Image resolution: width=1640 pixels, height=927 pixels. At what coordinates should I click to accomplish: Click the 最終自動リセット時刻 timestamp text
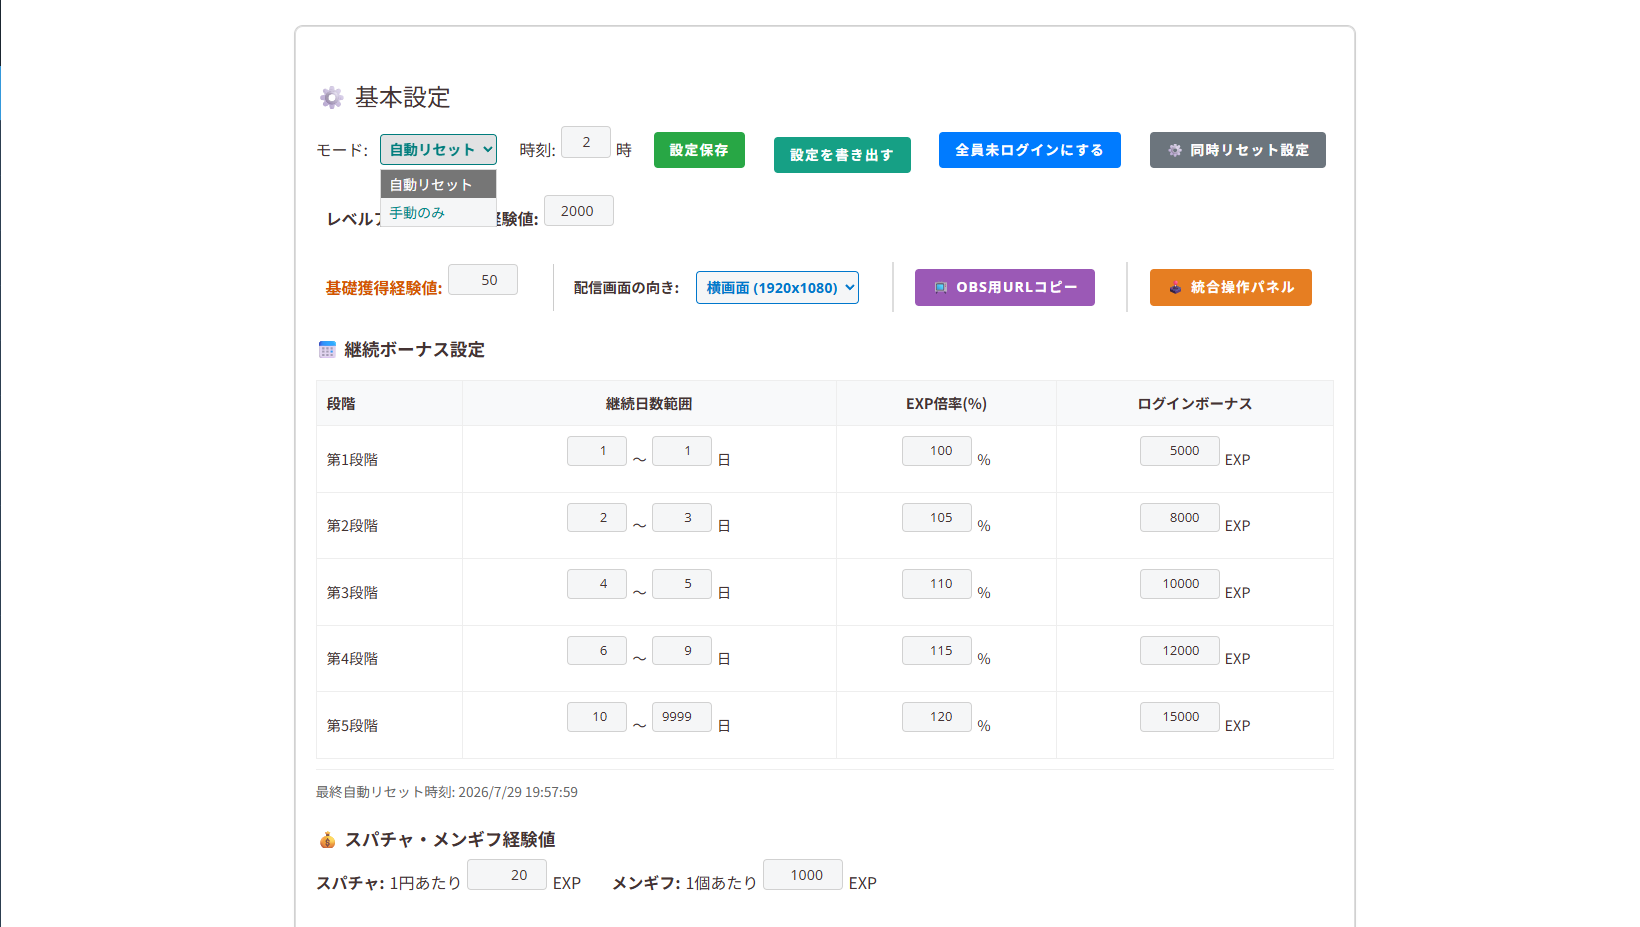pyautogui.click(x=447, y=792)
